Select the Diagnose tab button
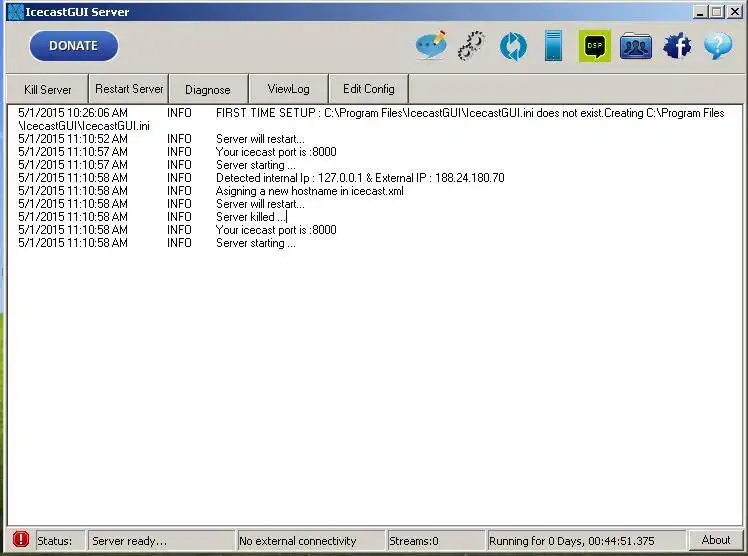The width and height of the screenshot is (748, 556). click(208, 89)
